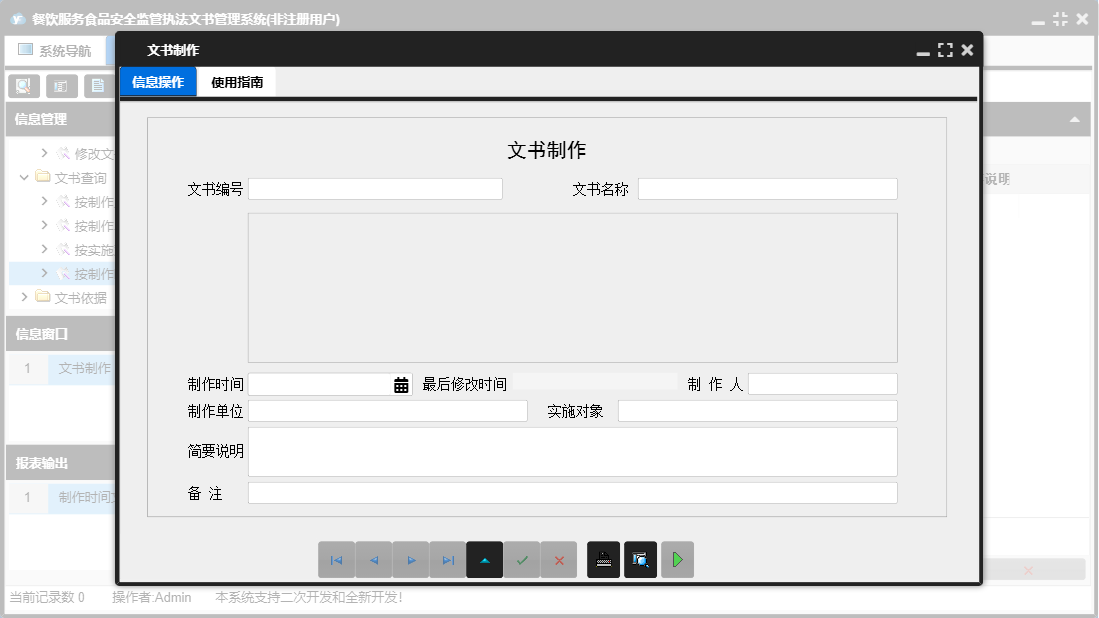Jump to the last record
The height and width of the screenshot is (618, 1099).
[x=448, y=560]
